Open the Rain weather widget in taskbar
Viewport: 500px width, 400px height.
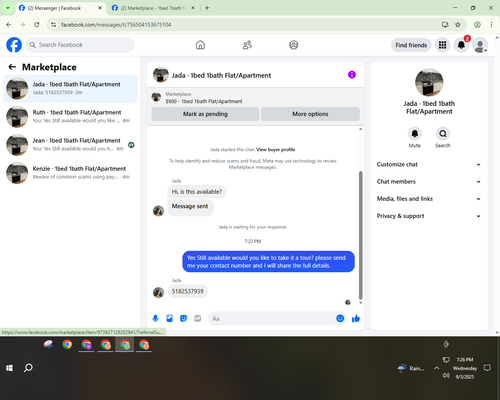(x=411, y=368)
